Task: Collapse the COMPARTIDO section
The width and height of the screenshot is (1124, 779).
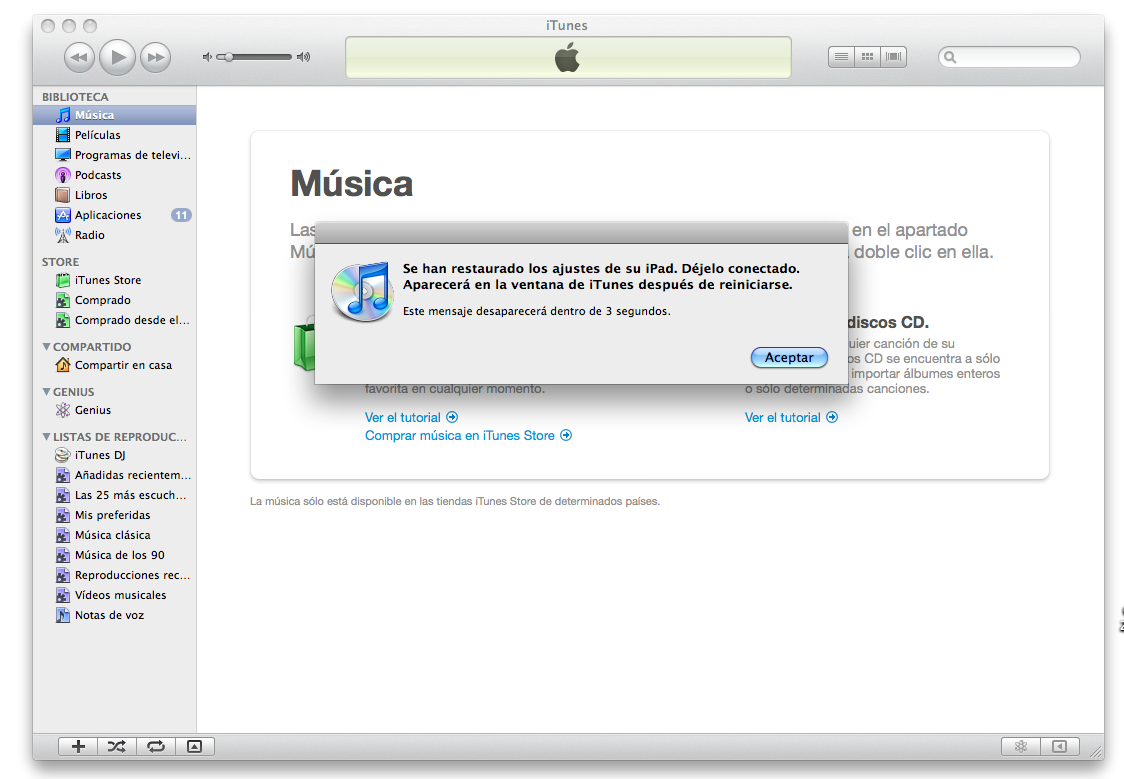Action: coord(47,347)
